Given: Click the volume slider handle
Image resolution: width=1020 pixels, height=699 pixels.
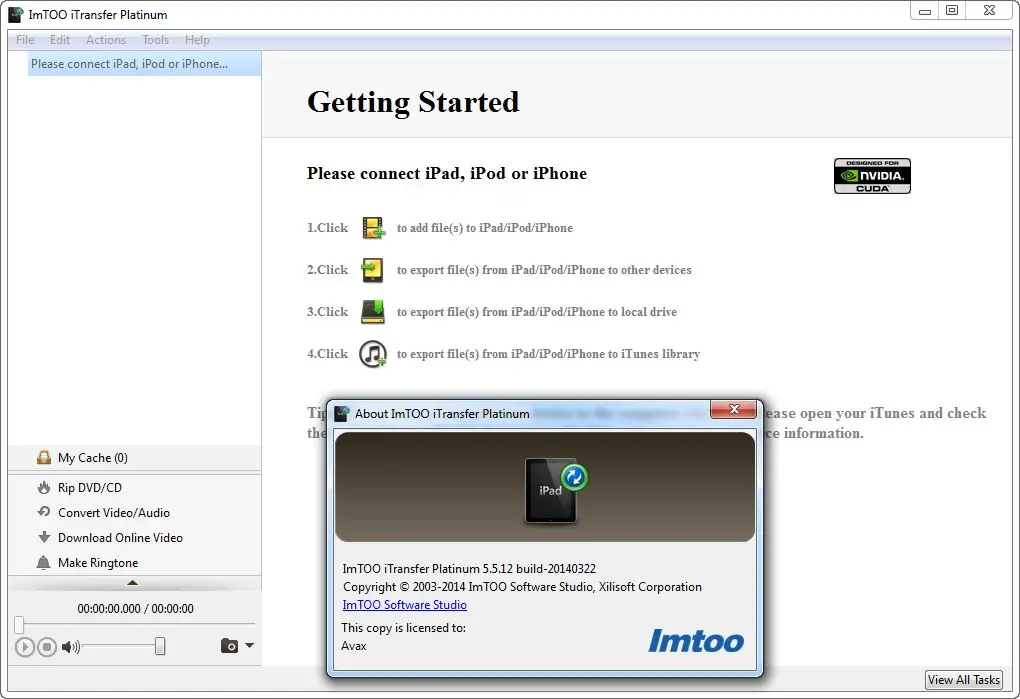Looking at the screenshot, I should tap(160, 646).
